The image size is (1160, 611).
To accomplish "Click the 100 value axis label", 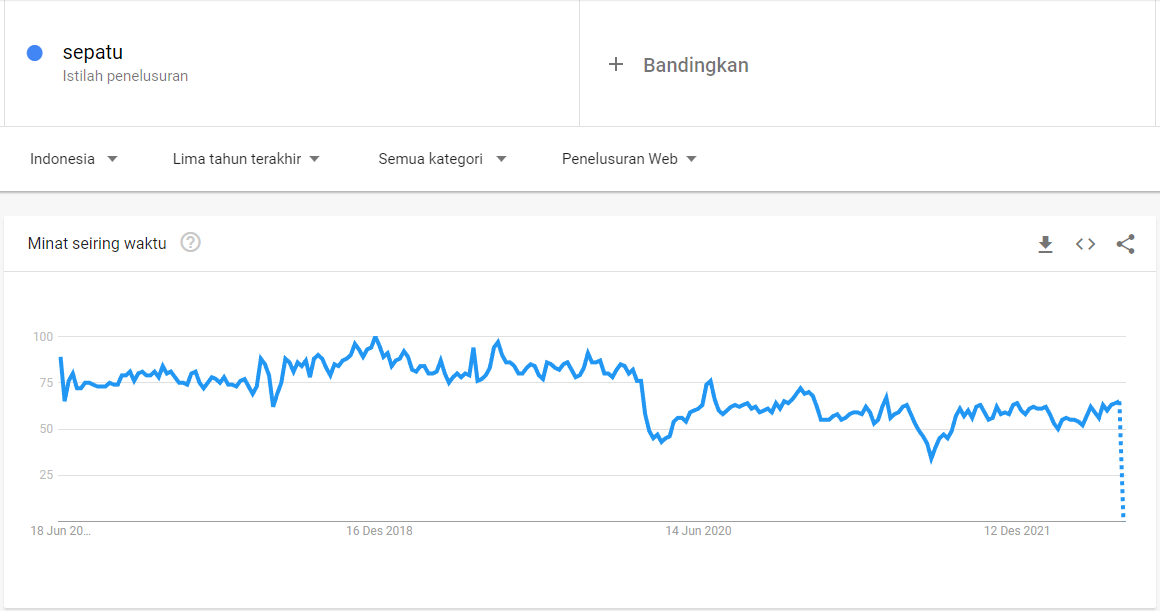I will coord(42,337).
